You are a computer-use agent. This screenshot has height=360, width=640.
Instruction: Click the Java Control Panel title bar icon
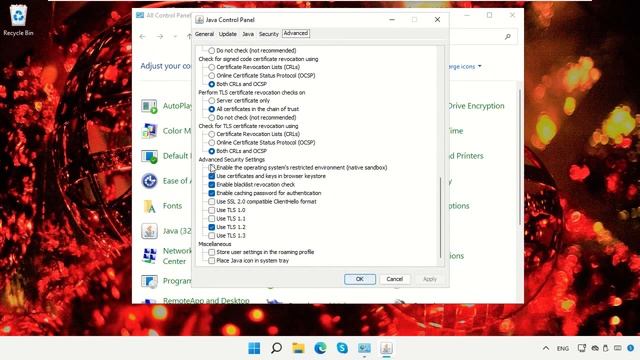[200, 20]
